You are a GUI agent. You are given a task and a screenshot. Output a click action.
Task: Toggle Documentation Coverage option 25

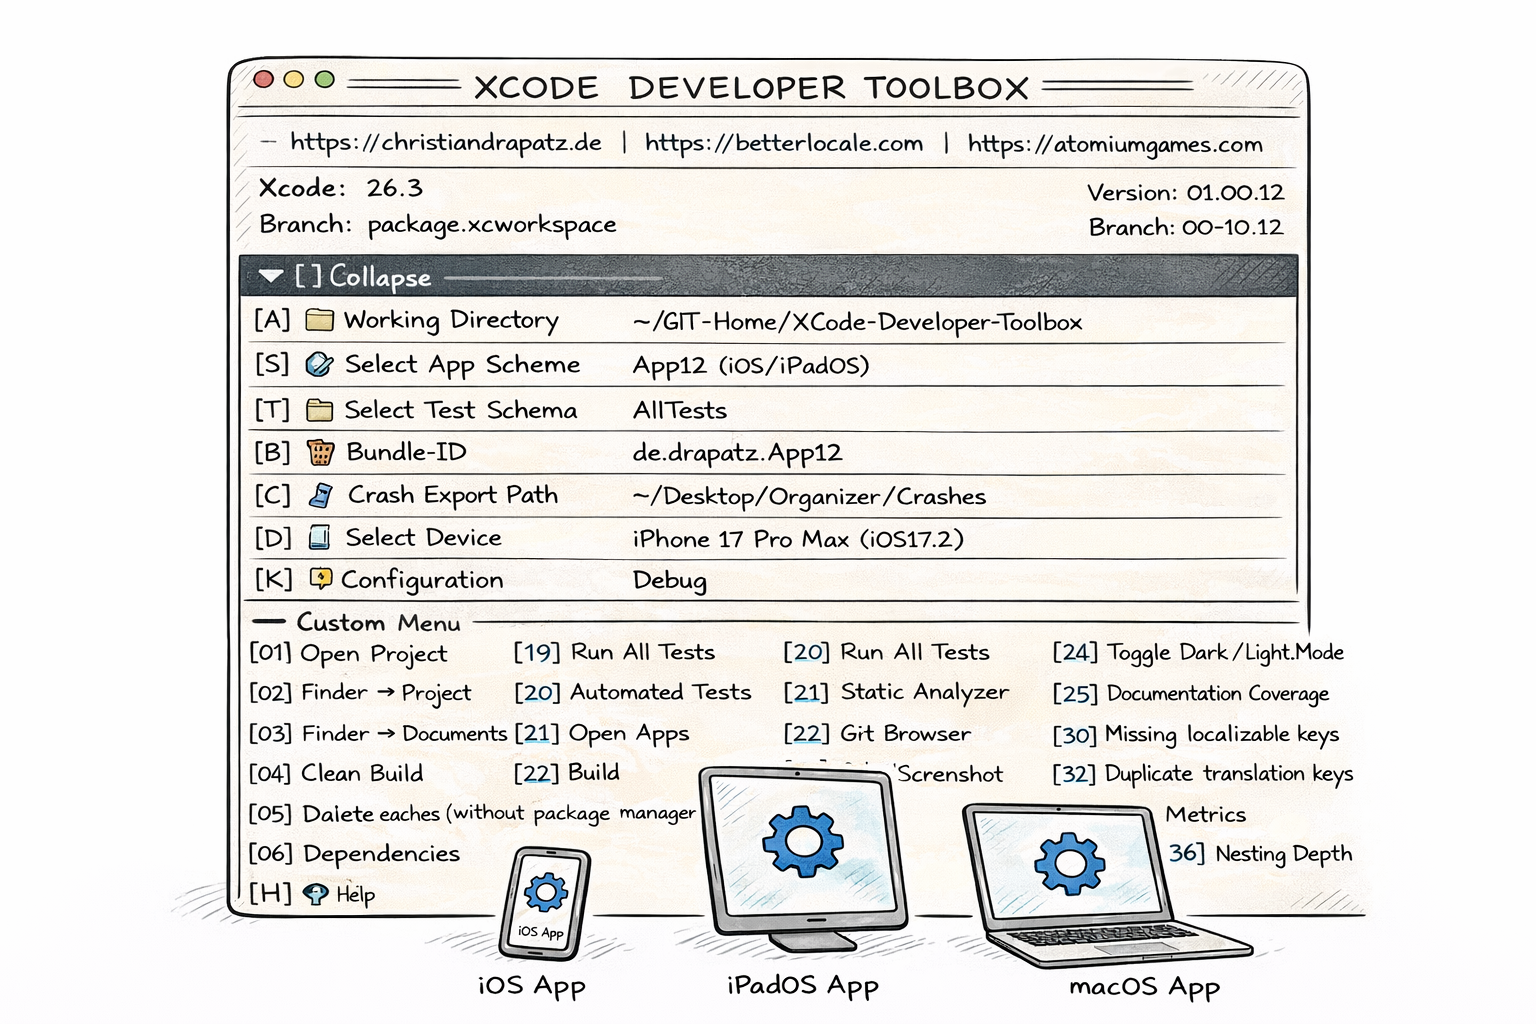(x=1192, y=693)
